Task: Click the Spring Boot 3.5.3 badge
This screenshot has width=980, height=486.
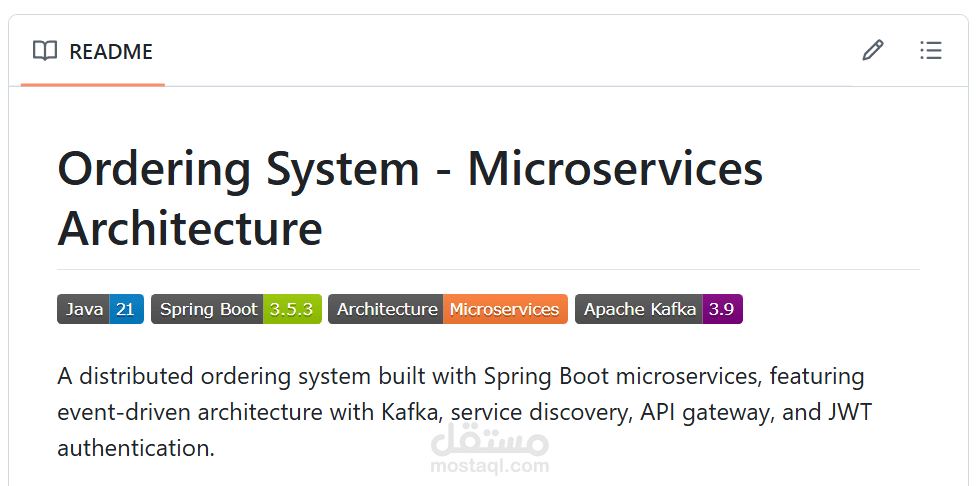Action: (x=236, y=309)
